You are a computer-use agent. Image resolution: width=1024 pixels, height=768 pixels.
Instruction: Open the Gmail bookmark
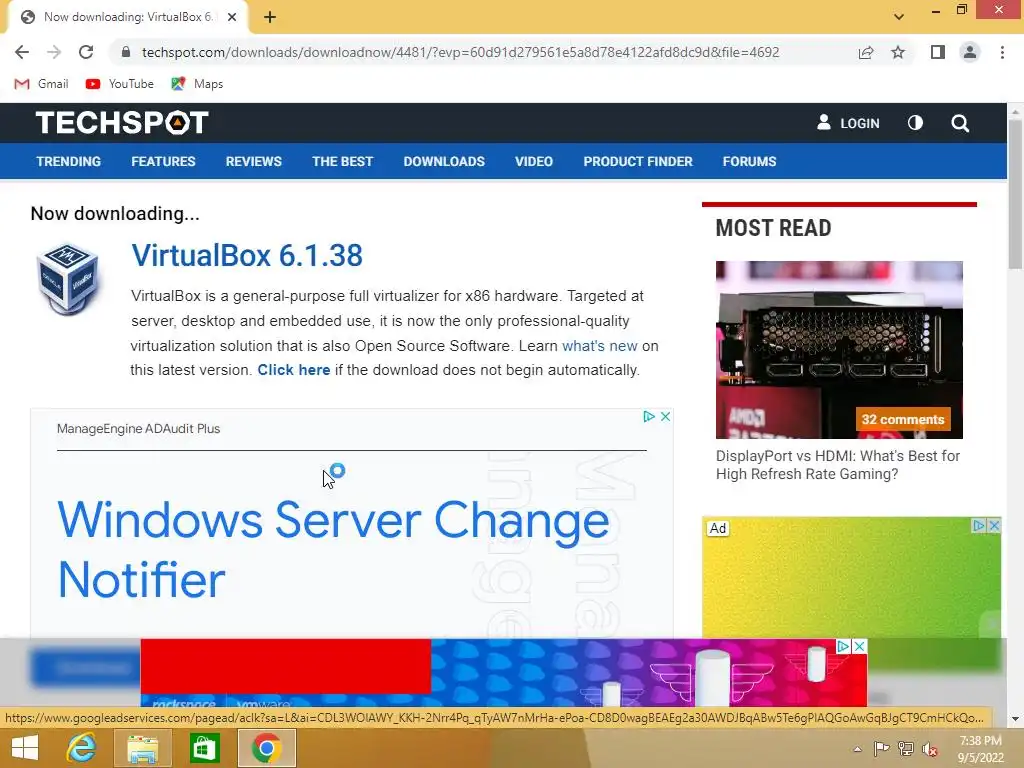click(x=41, y=84)
